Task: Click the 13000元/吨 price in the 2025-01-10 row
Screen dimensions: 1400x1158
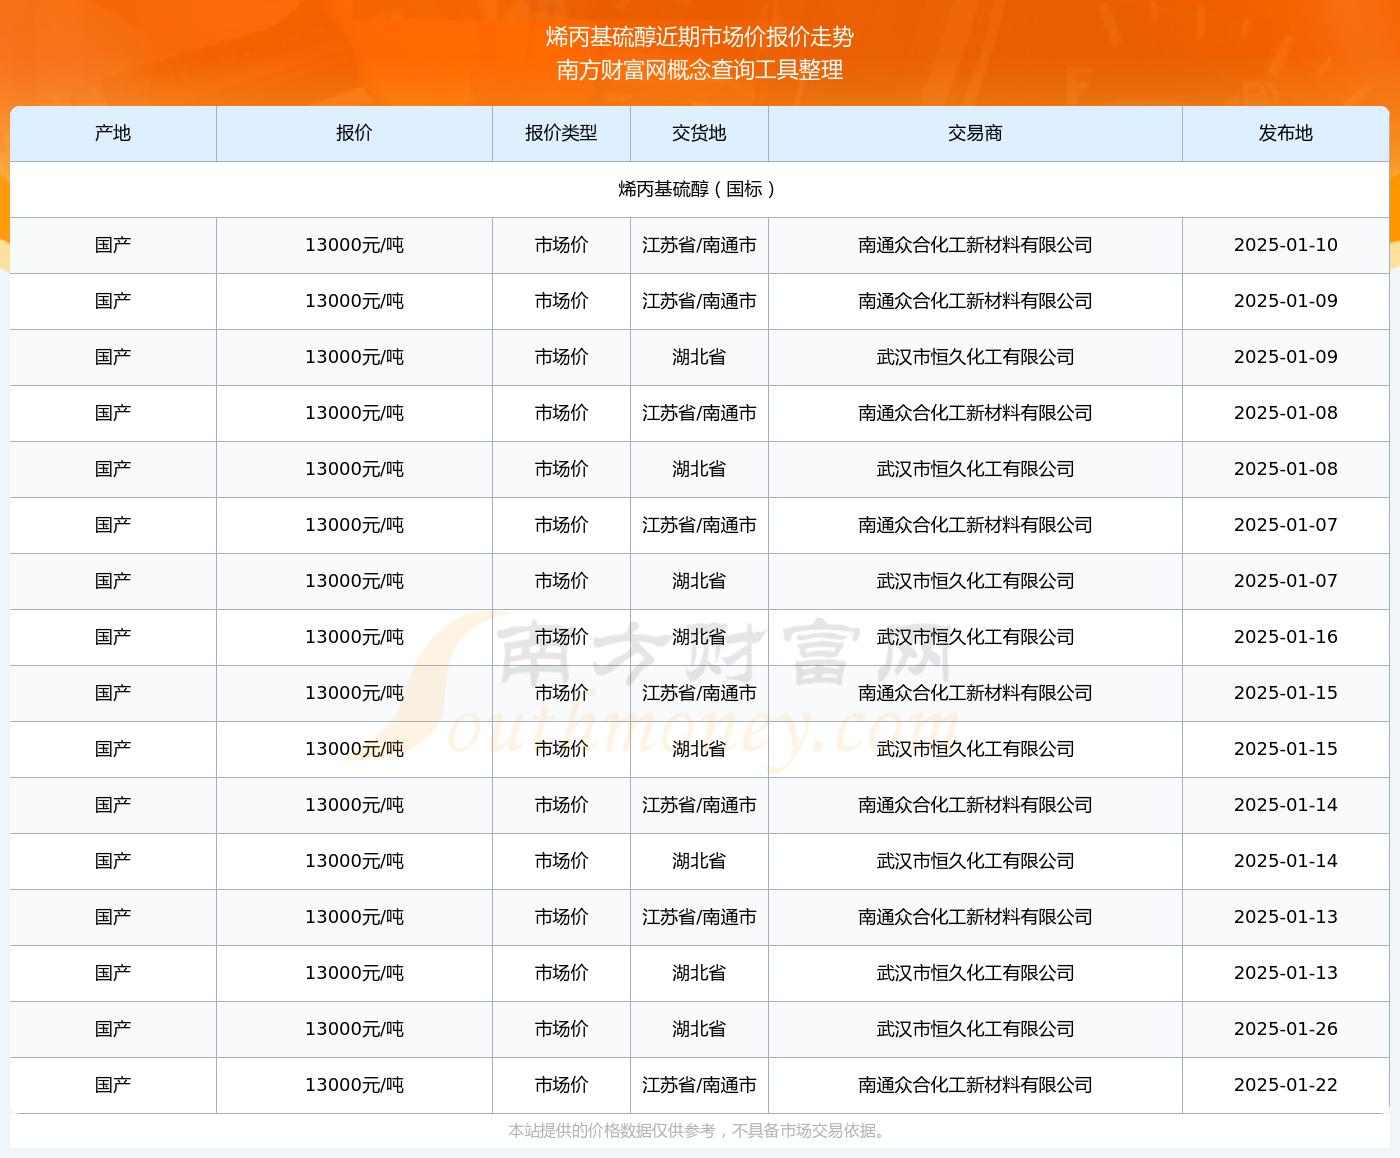Action: [354, 245]
